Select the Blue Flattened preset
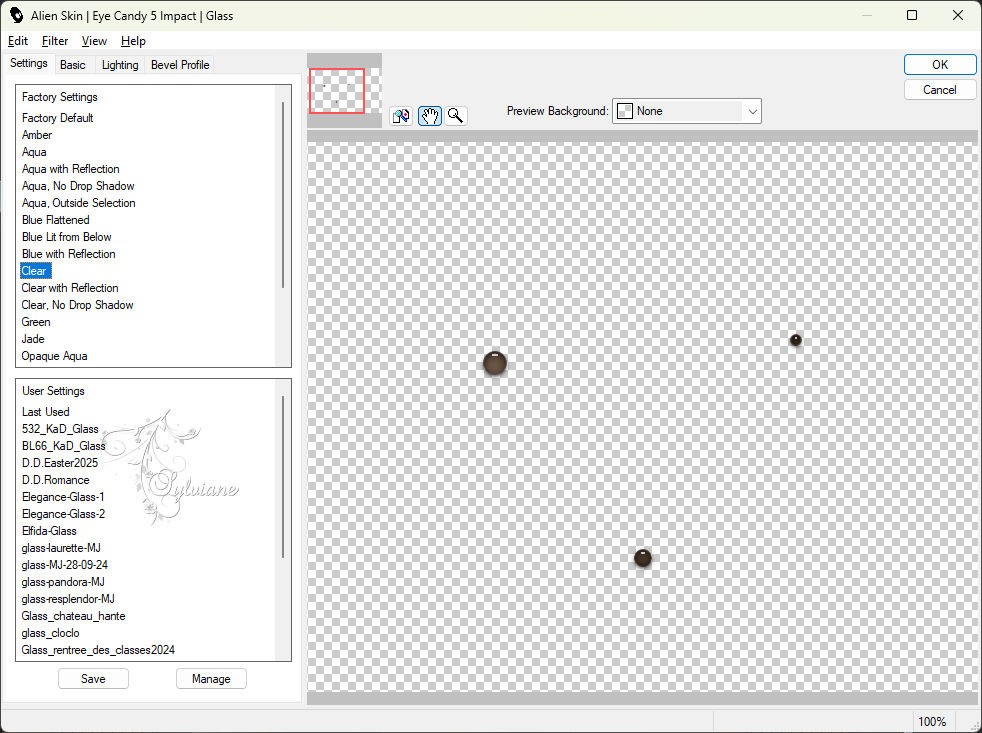The width and height of the screenshot is (982, 733). pos(55,220)
